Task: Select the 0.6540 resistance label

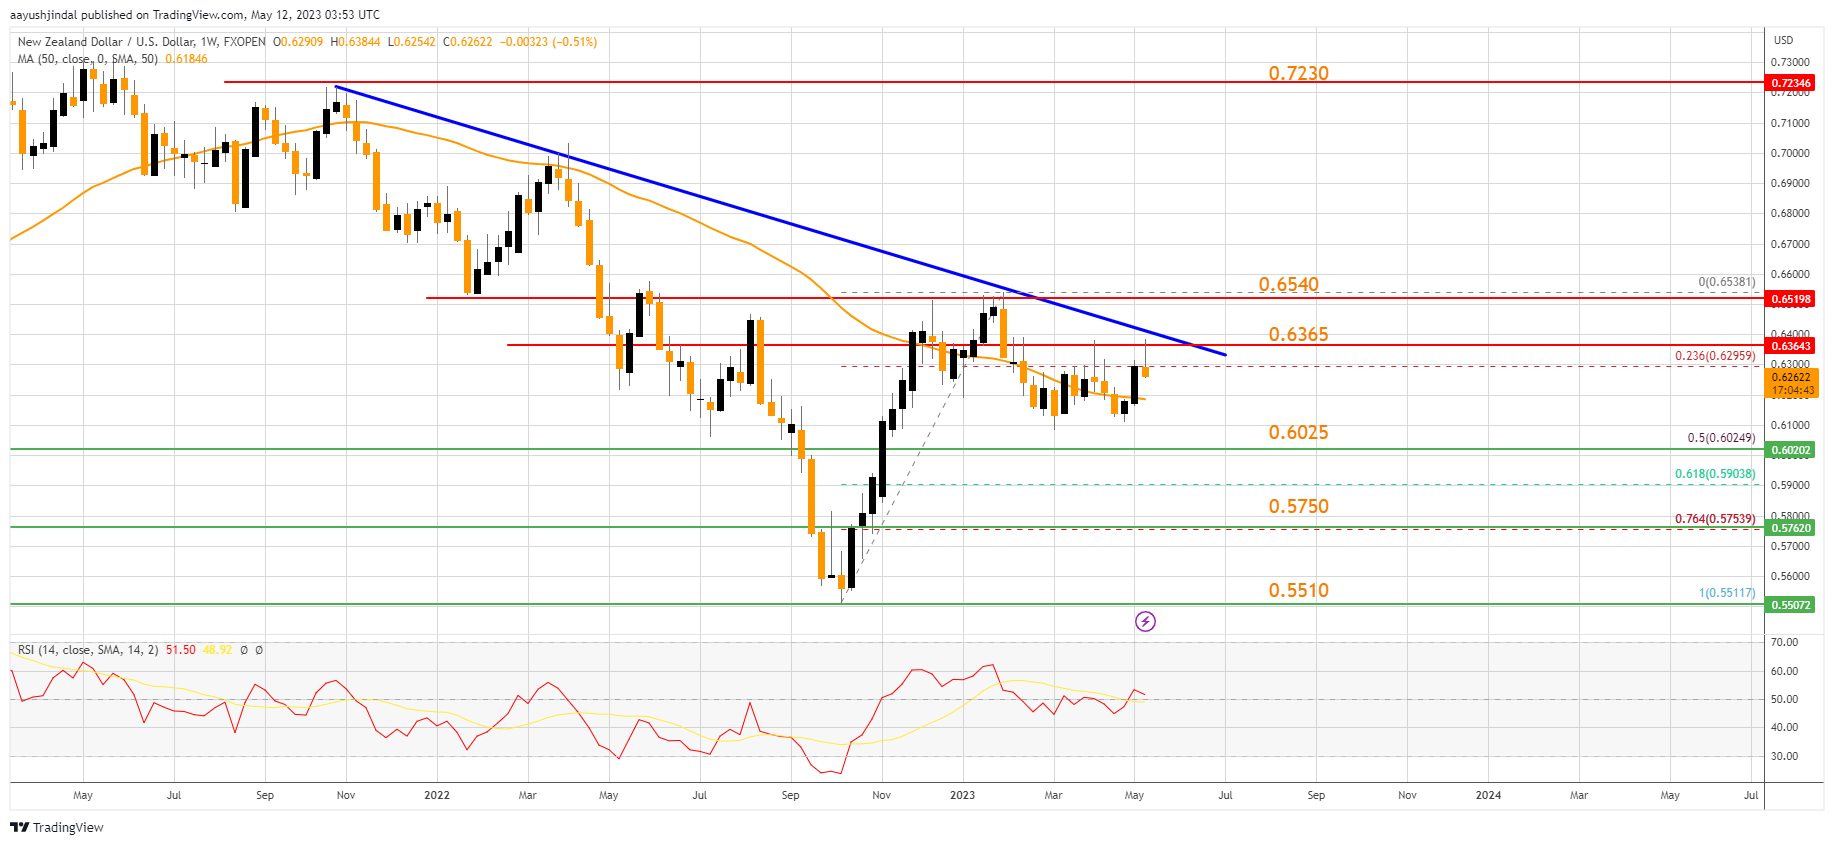Action: pos(1288,284)
